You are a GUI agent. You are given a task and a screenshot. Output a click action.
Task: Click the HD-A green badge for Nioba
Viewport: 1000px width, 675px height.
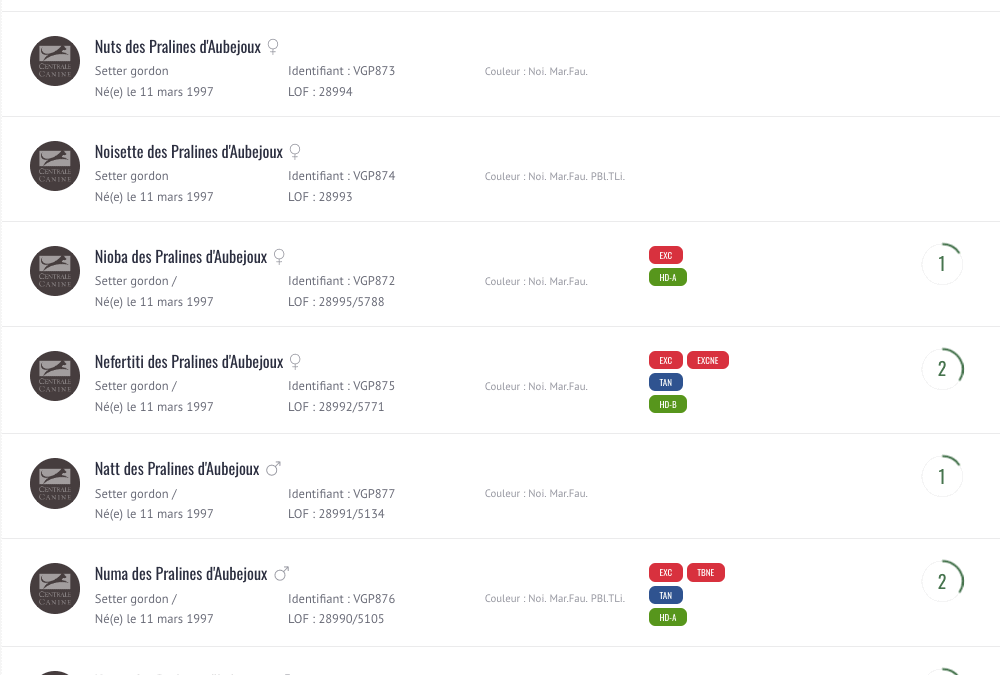pos(668,278)
